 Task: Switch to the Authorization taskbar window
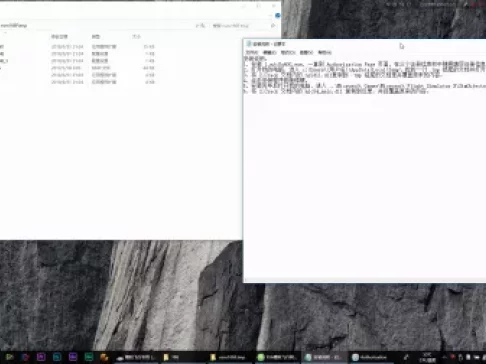tap(371, 357)
